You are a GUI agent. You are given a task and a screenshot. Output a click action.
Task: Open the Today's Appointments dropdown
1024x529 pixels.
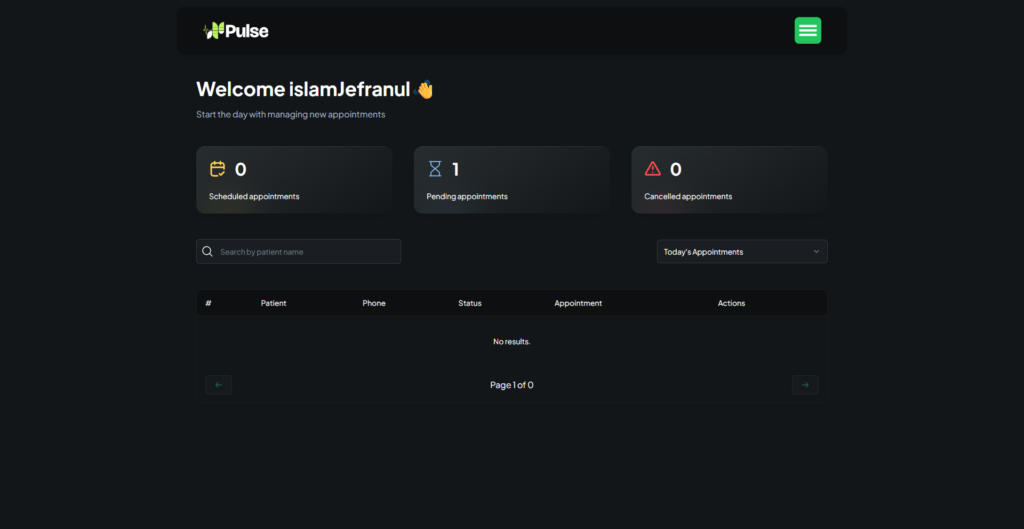tap(741, 252)
